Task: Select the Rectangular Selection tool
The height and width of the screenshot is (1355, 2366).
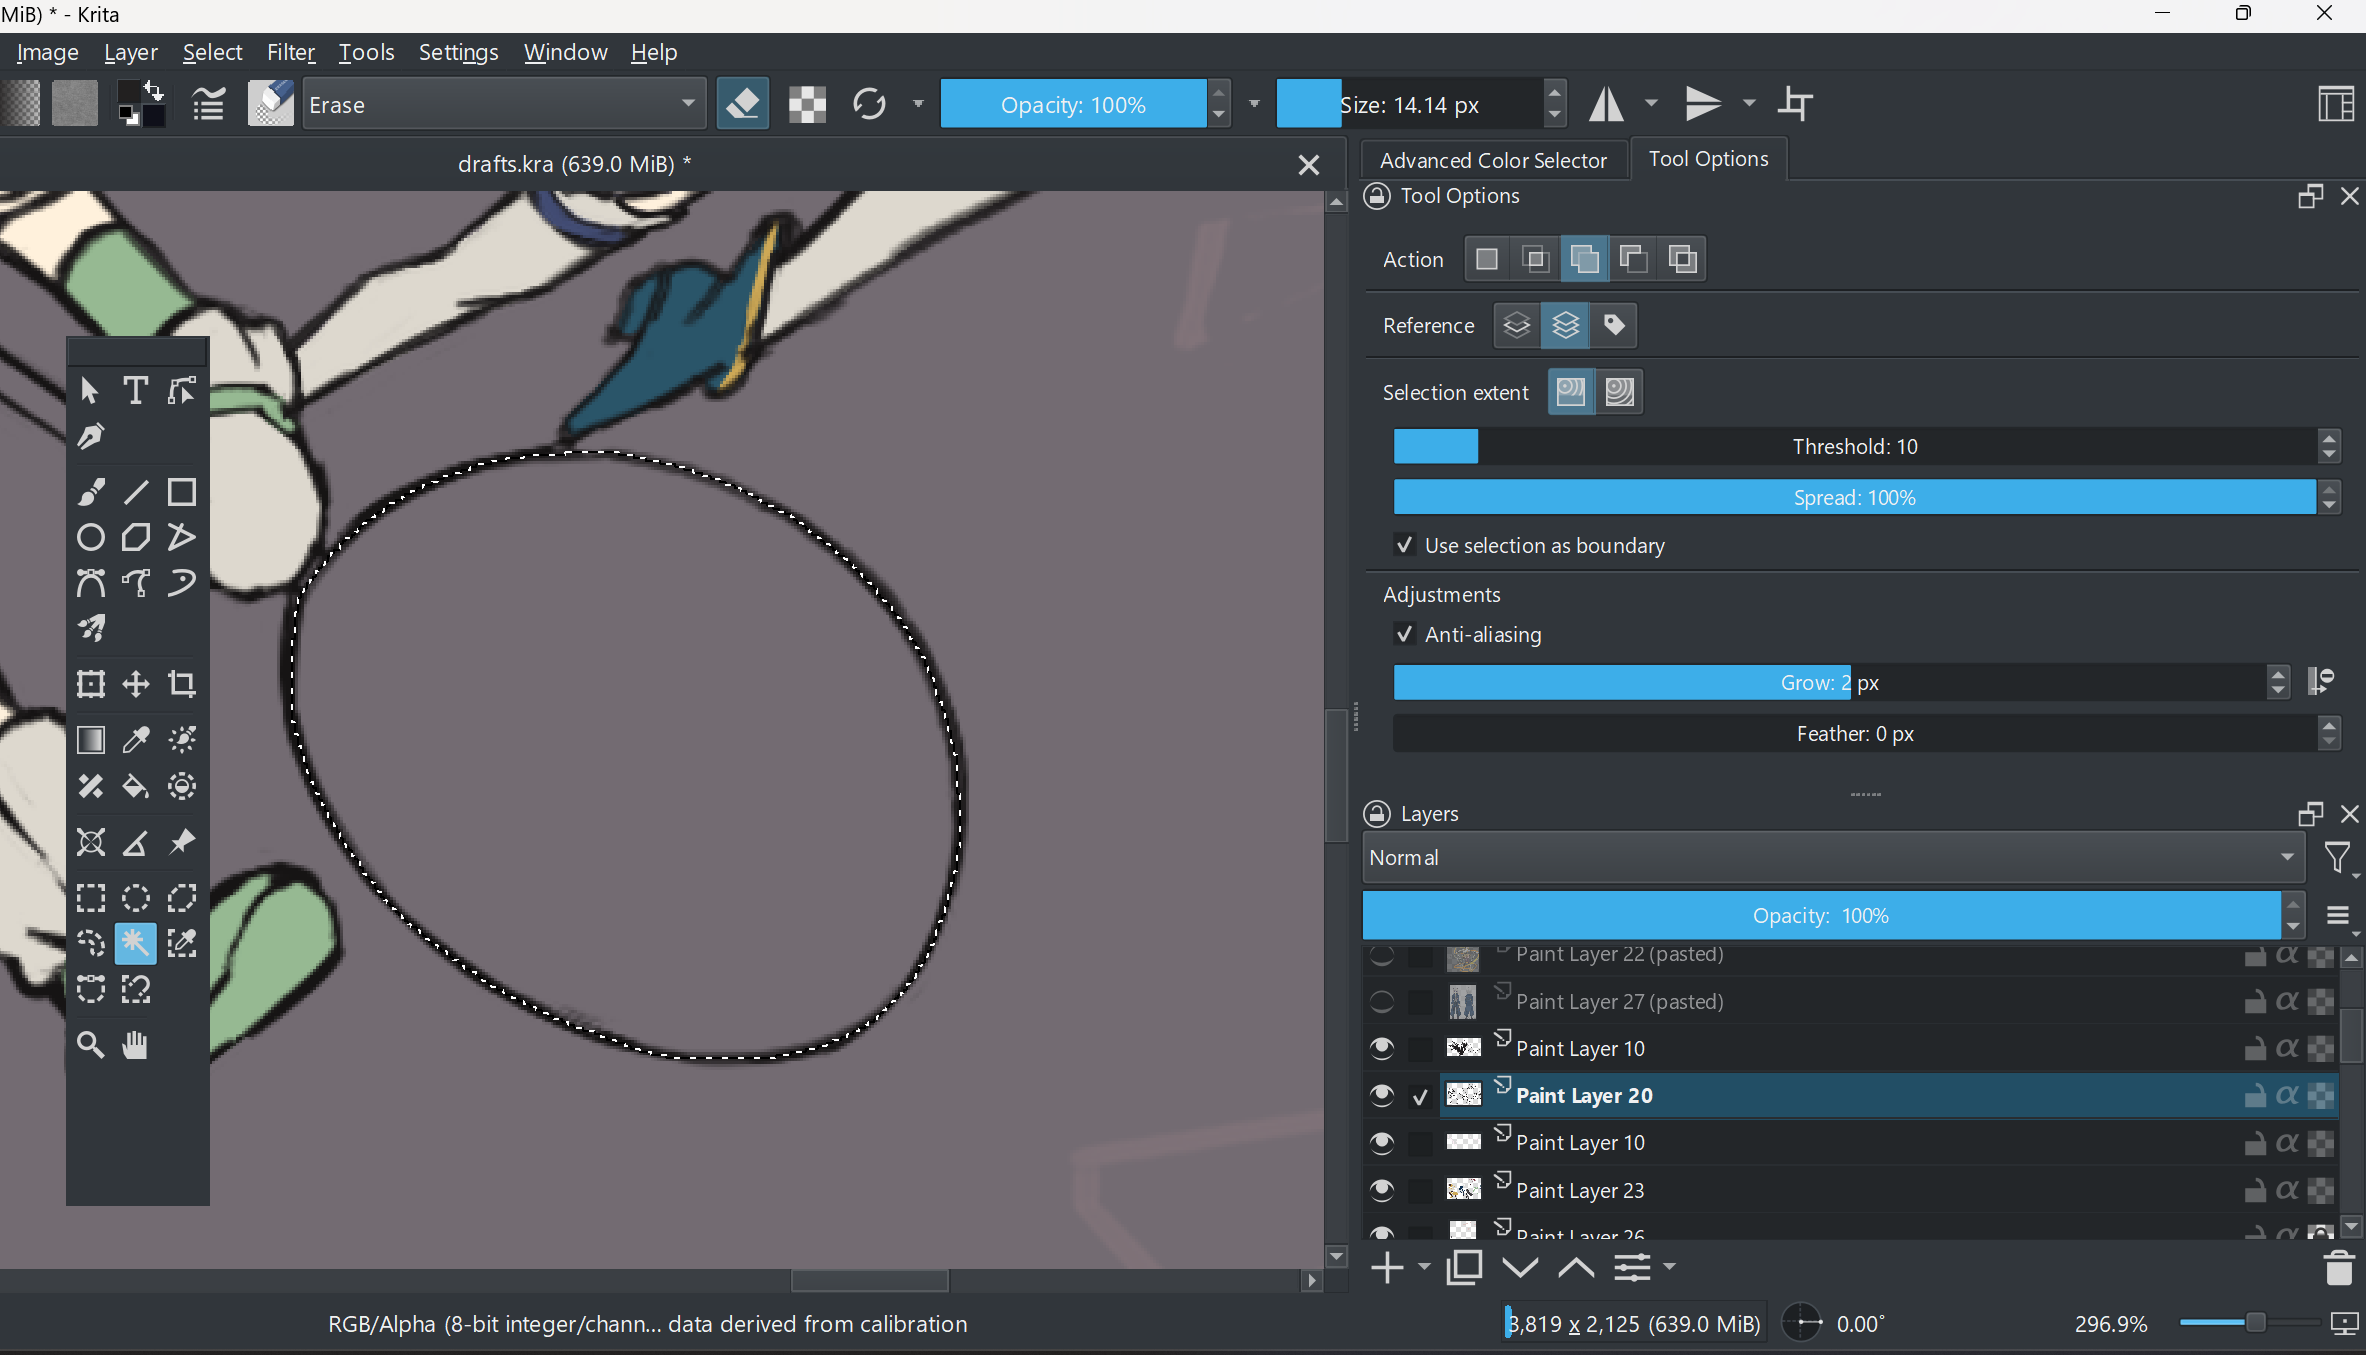Action: tap(91, 897)
